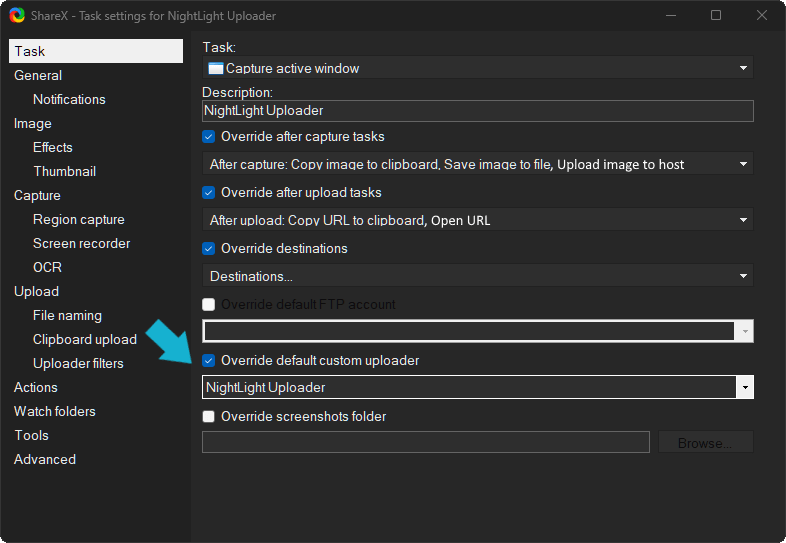
Task: Uncheck Override default custom uploader
Action: click(x=209, y=360)
